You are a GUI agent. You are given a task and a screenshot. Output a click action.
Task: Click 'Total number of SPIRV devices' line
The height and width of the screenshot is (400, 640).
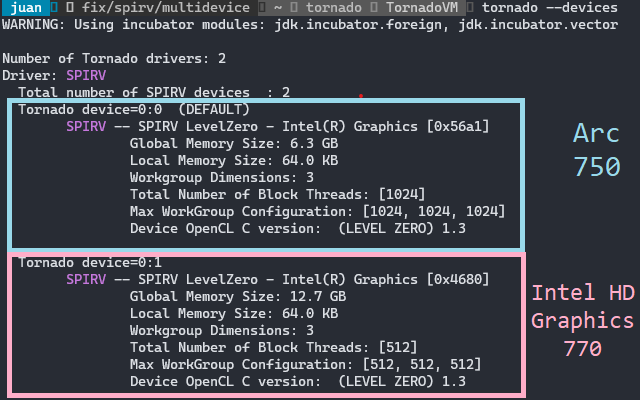click(x=154, y=92)
